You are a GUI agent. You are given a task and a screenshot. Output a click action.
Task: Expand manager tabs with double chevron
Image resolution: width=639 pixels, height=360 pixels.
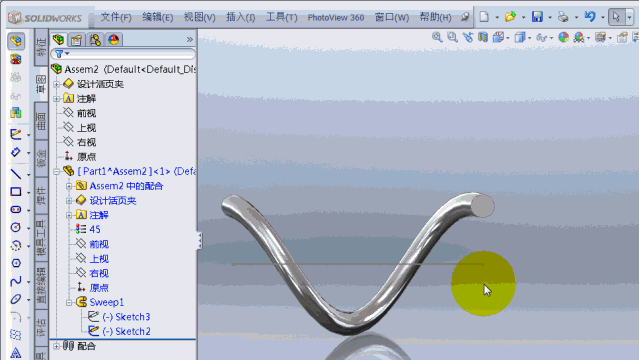tap(189, 40)
